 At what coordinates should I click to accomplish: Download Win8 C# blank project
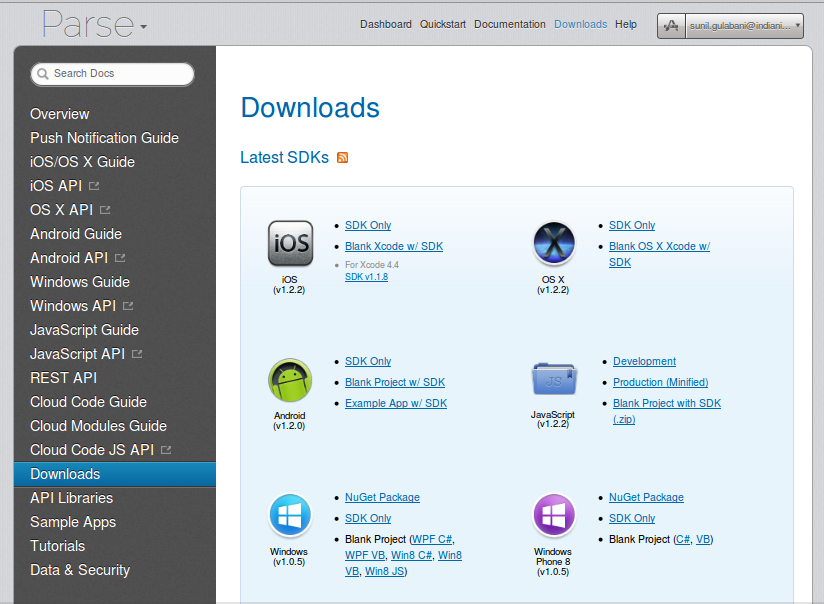[x=411, y=555]
